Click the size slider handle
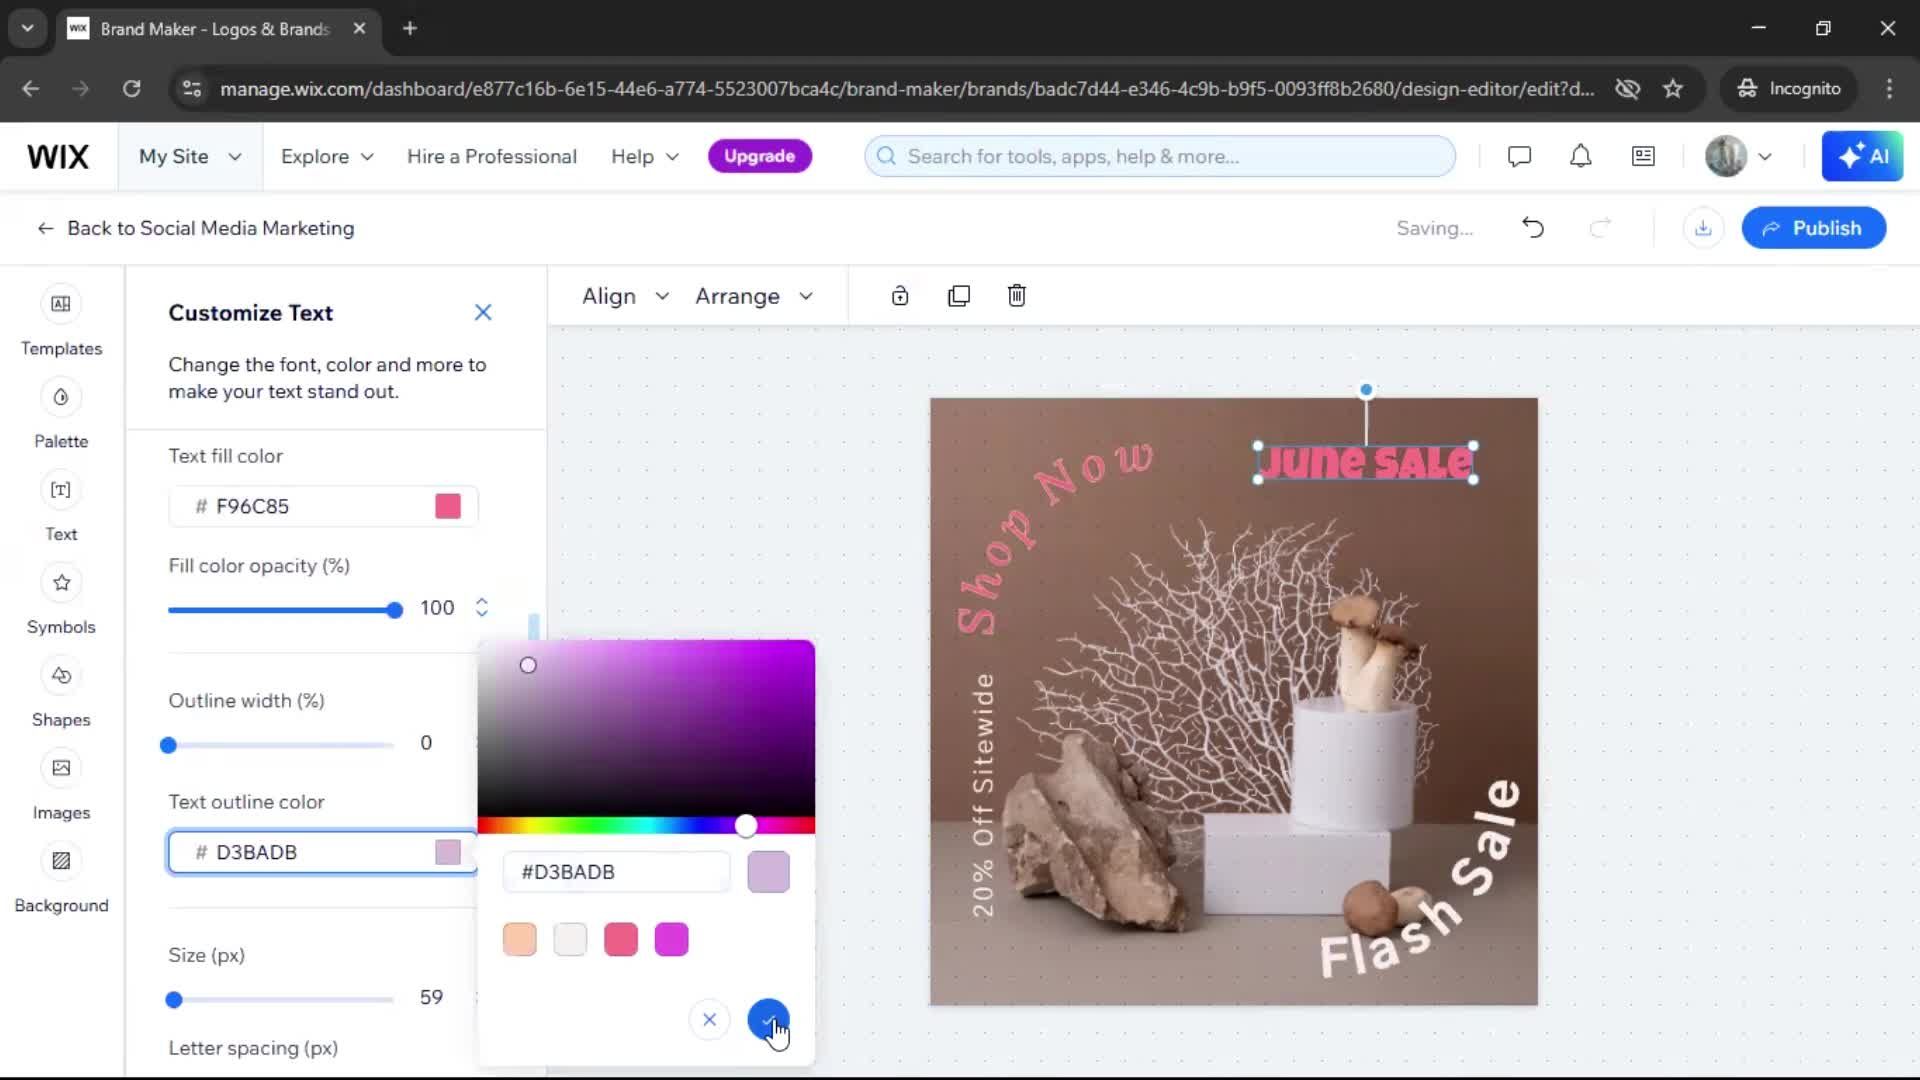This screenshot has height=1080, width=1920. click(x=174, y=1000)
